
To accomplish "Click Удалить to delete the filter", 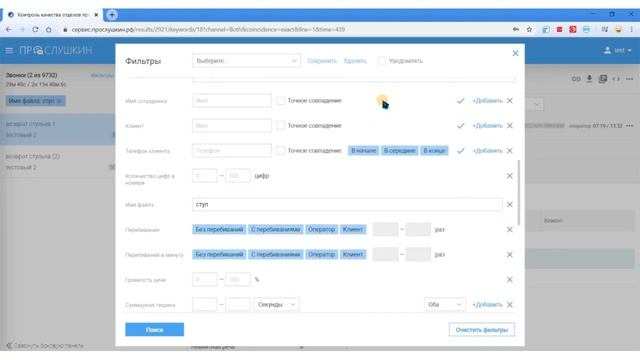I will 355,61.
